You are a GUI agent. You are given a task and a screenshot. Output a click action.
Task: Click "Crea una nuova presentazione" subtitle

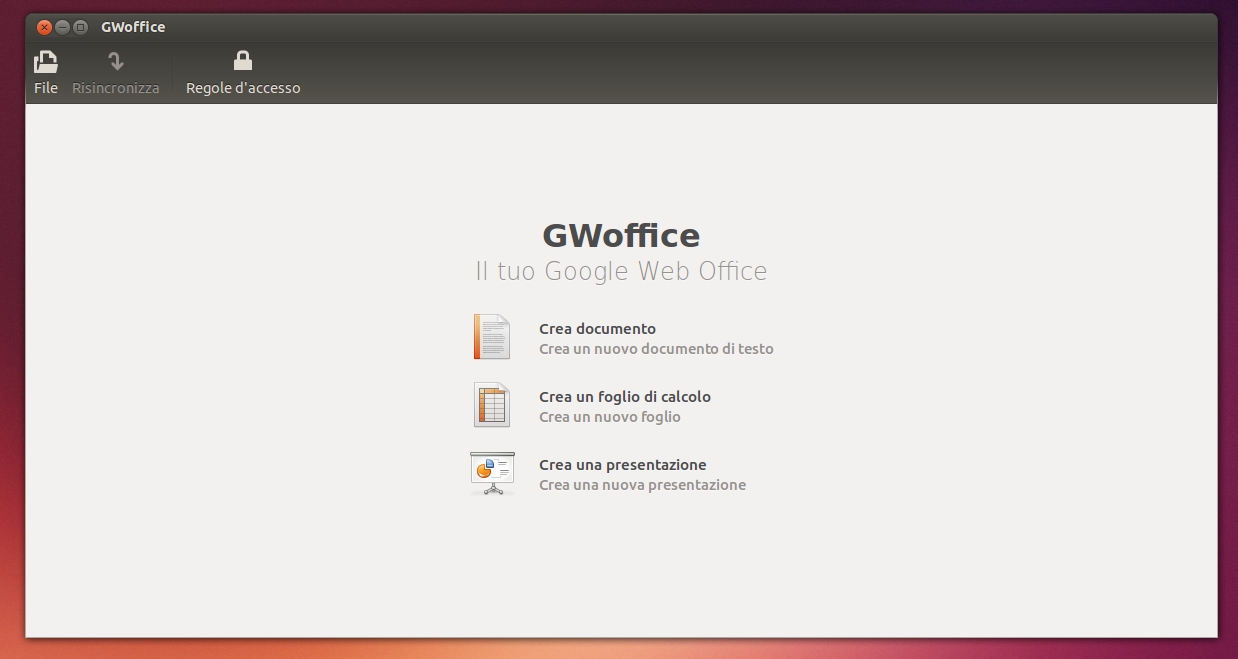tap(643, 485)
